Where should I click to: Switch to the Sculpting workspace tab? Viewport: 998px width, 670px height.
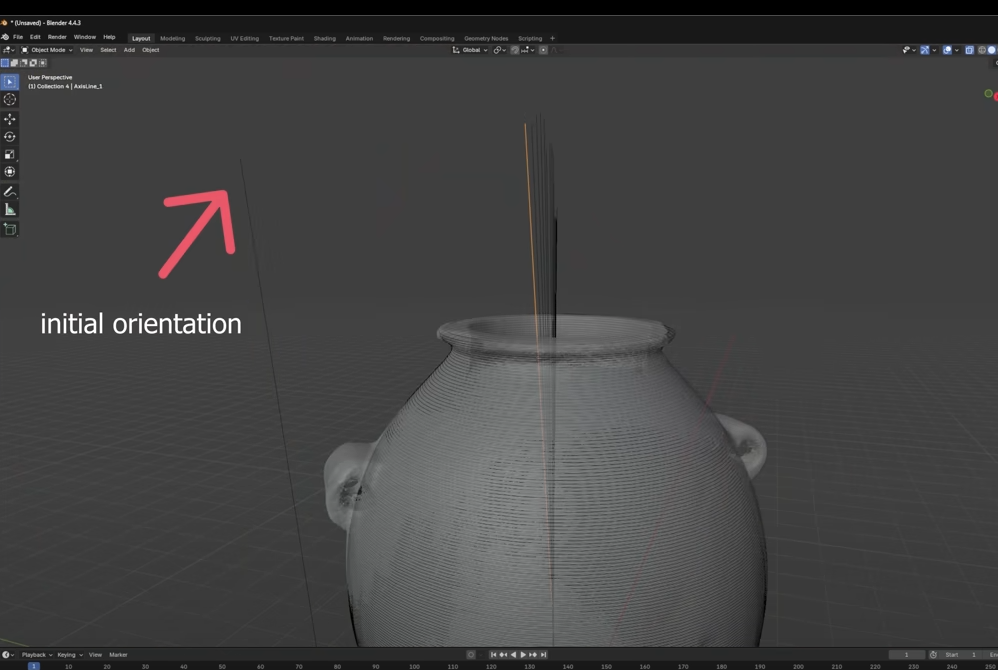pos(207,38)
